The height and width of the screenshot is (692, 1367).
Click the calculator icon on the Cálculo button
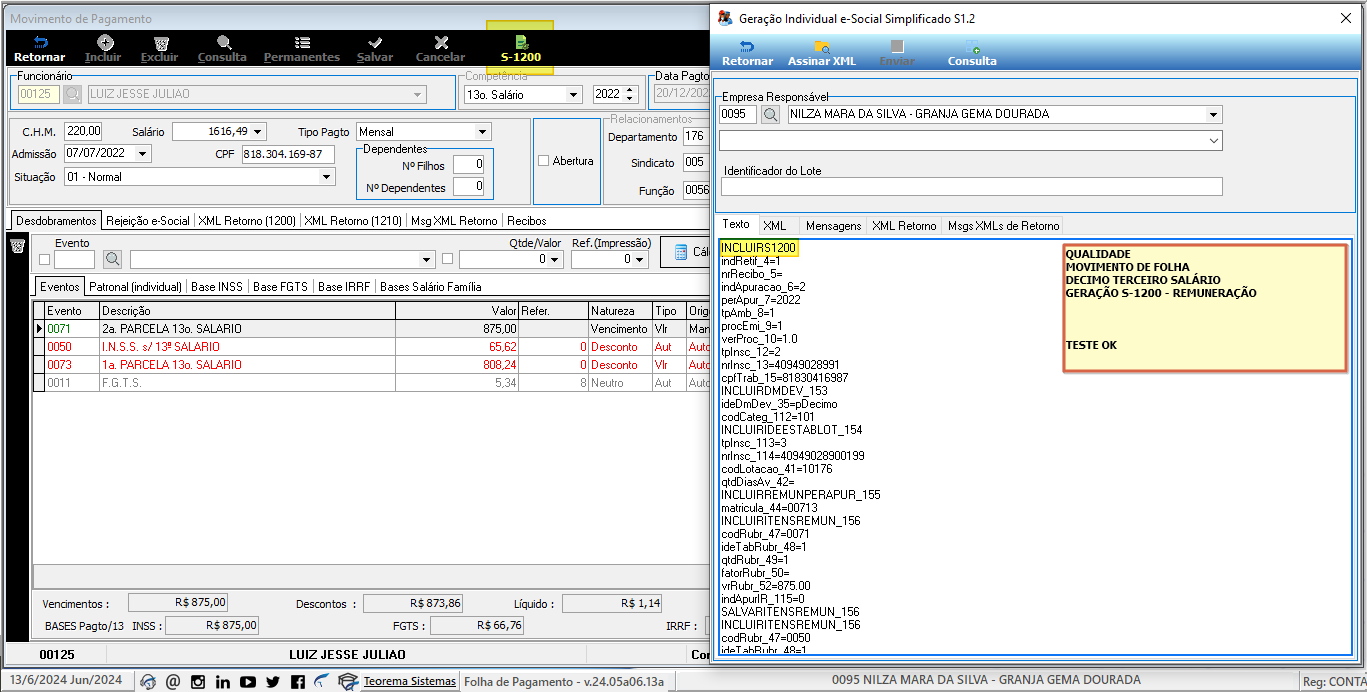681,252
